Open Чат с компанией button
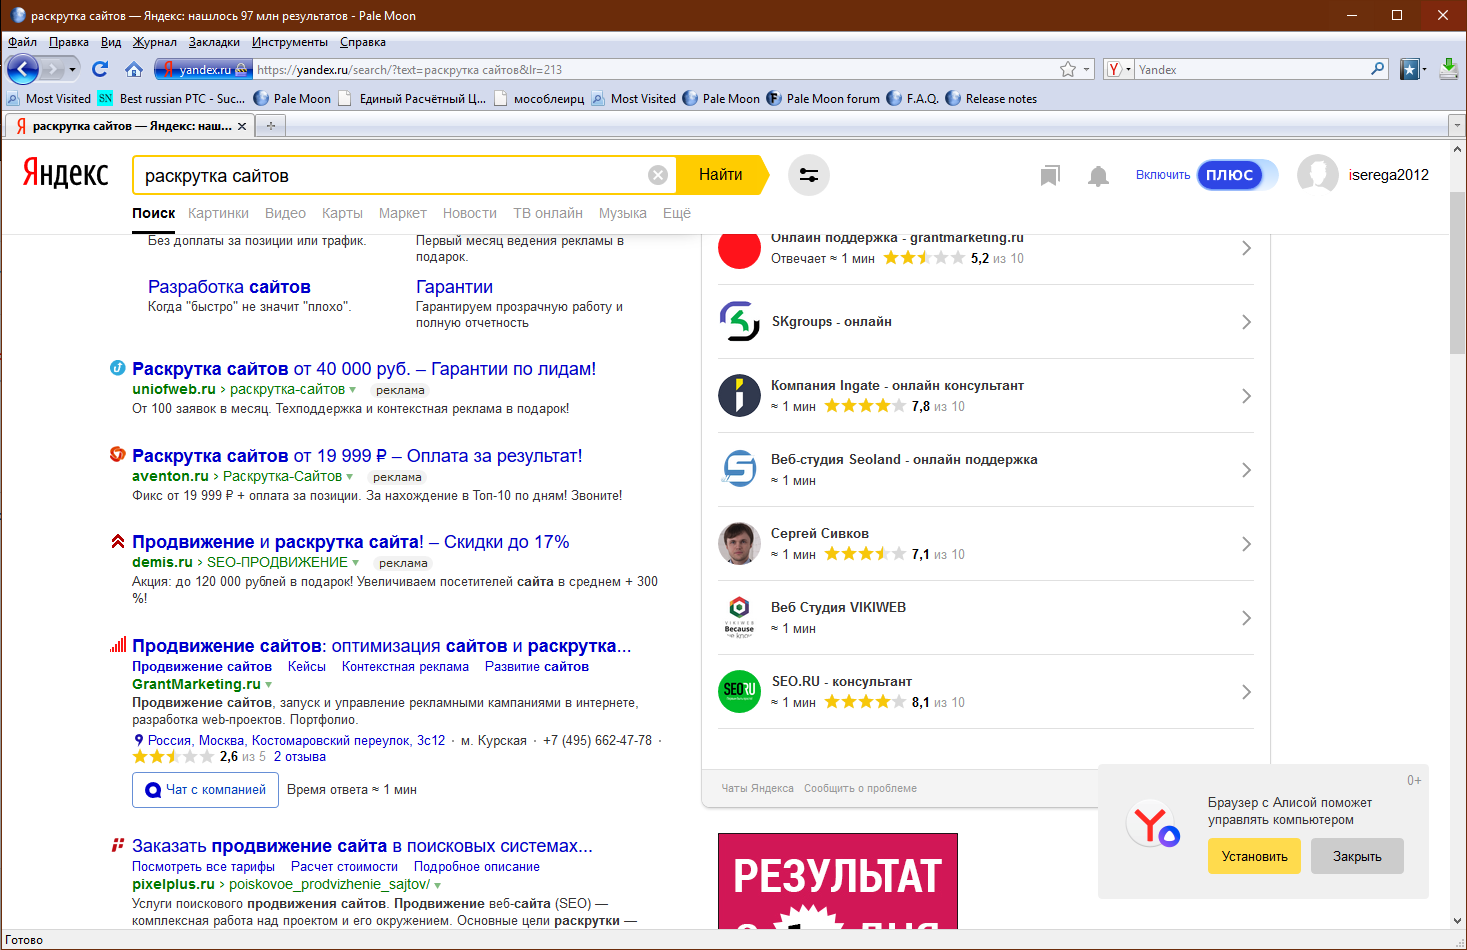Screen dimensions: 1467x950 tap(205, 790)
